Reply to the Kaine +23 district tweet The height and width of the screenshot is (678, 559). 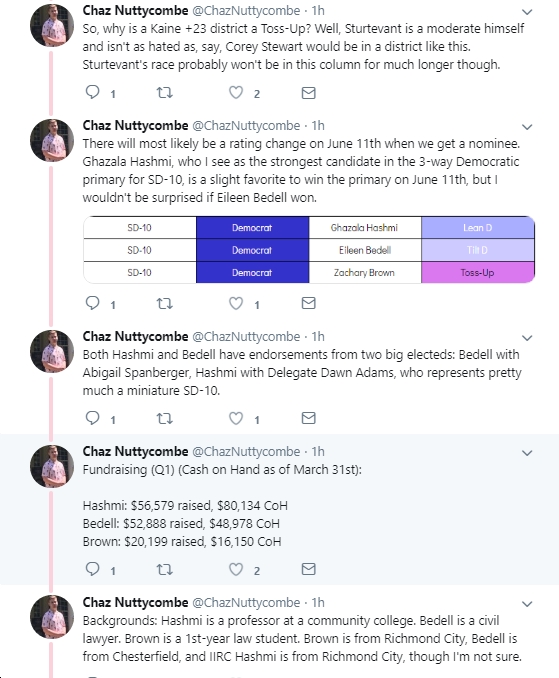pos(93,92)
